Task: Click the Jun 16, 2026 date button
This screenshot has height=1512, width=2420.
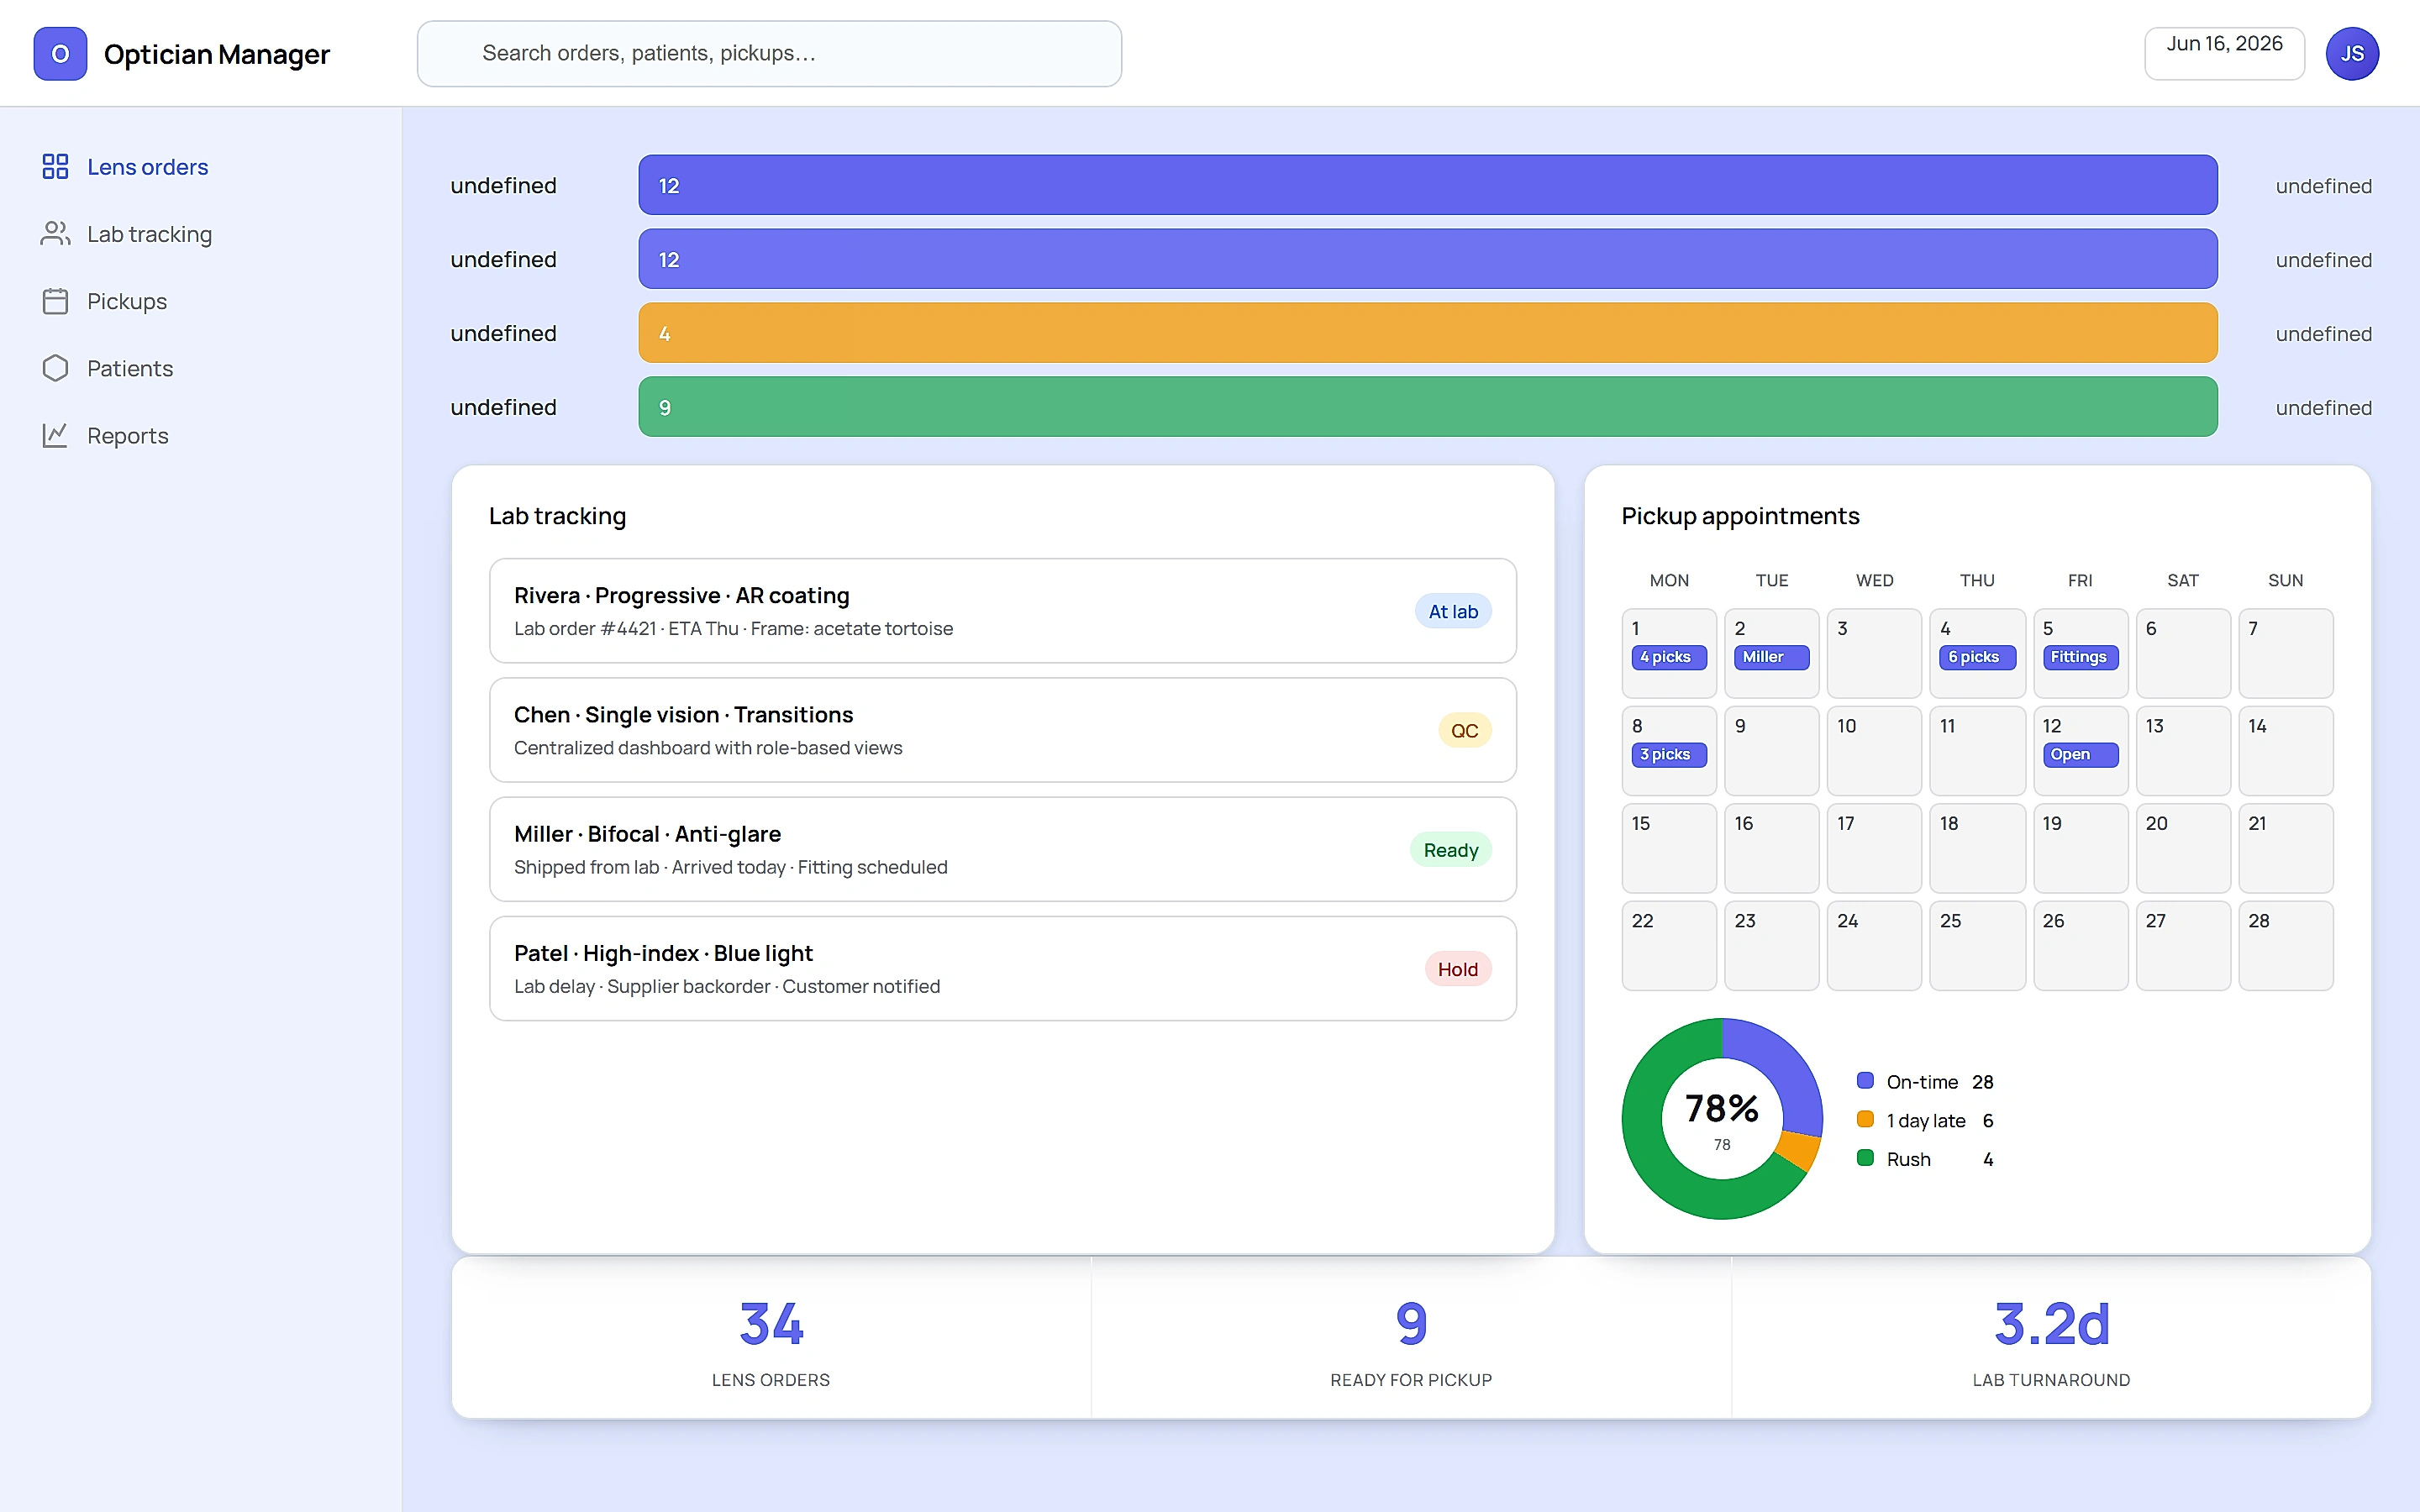Action: click(2224, 54)
